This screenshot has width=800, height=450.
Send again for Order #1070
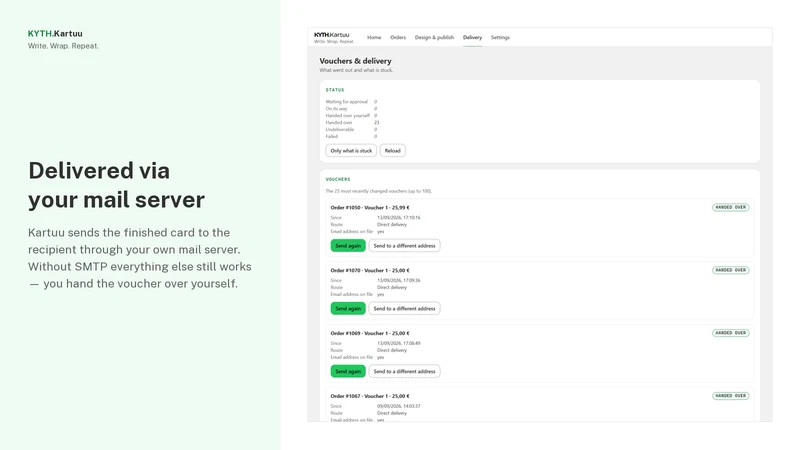(x=348, y=308)
